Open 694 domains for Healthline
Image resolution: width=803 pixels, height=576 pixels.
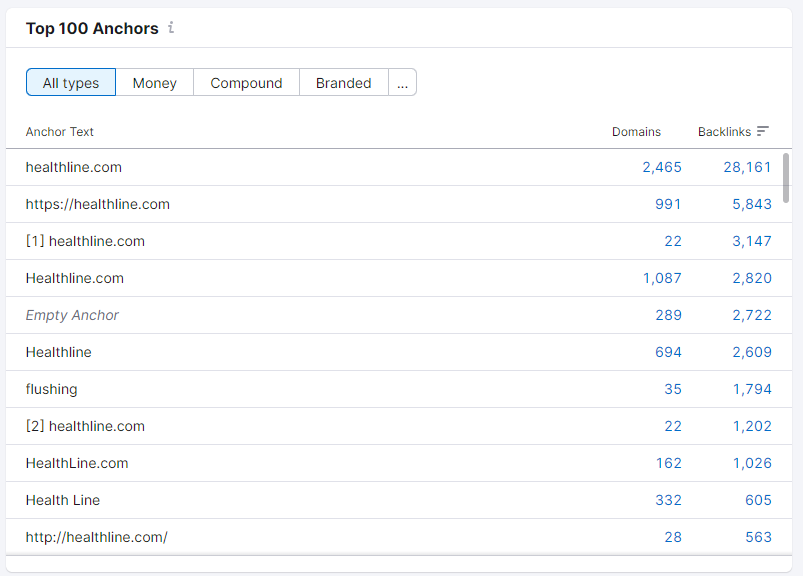coord(668,352)
